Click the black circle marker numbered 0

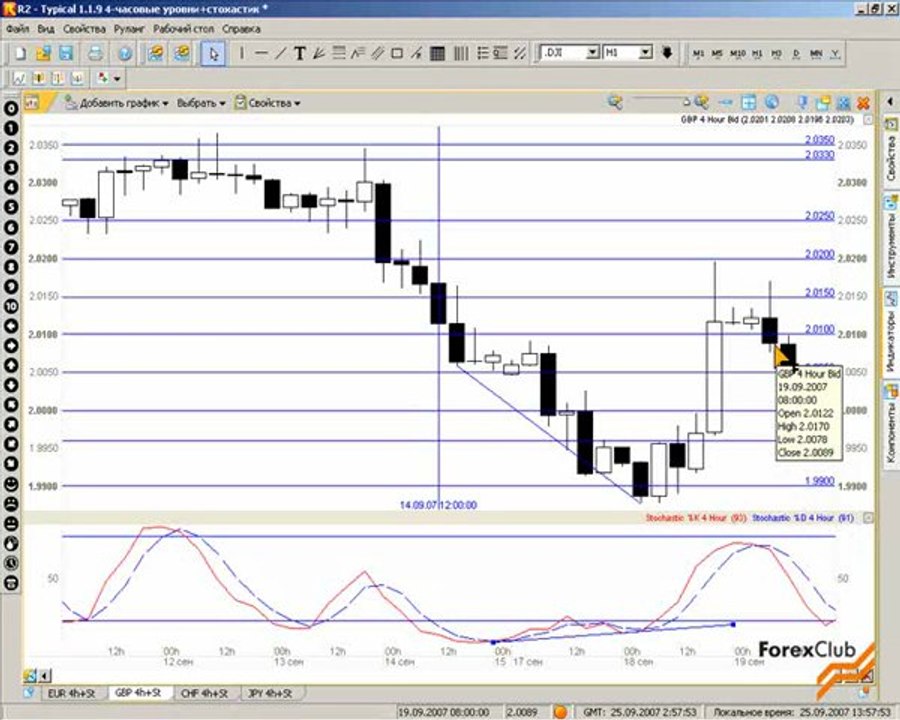point(11,109)
